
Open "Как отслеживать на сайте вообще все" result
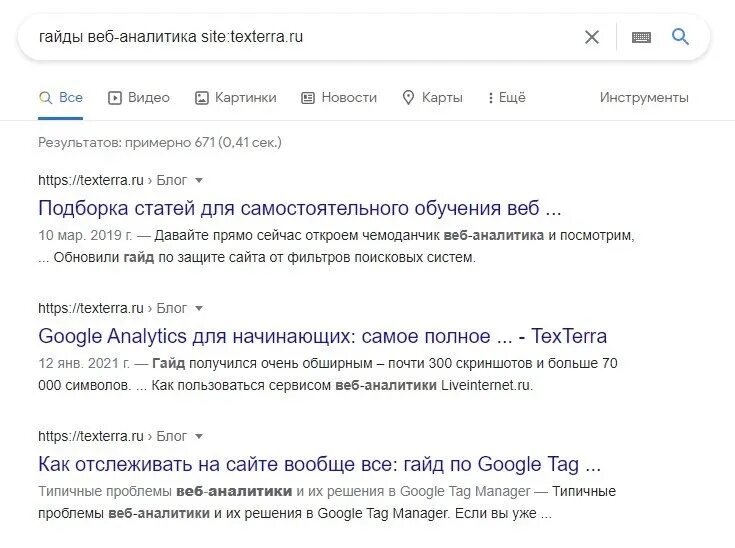tap(319, 465)
